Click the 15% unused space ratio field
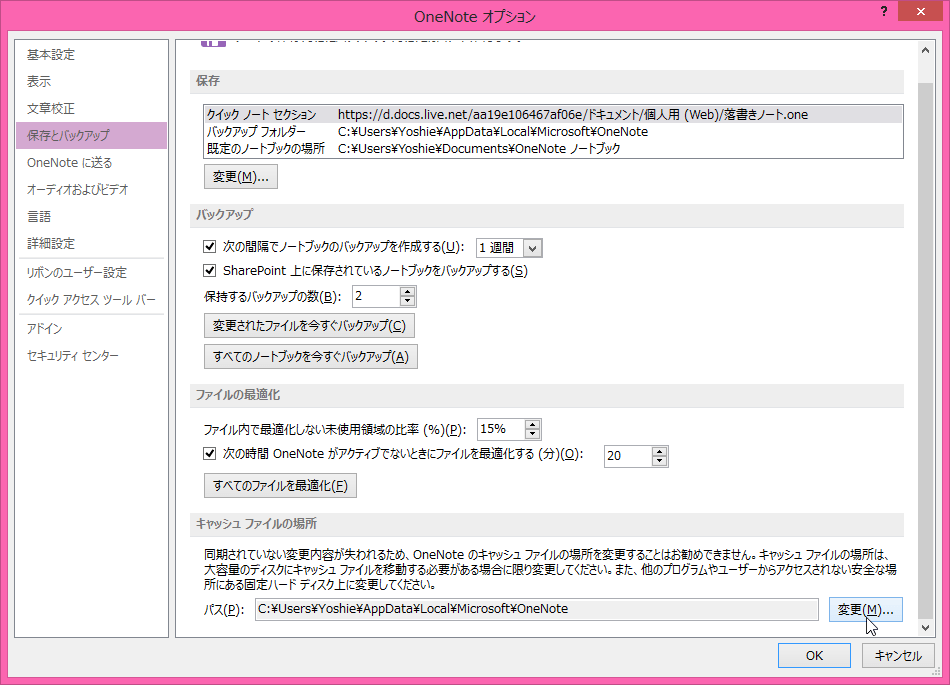 pos(501,429)
